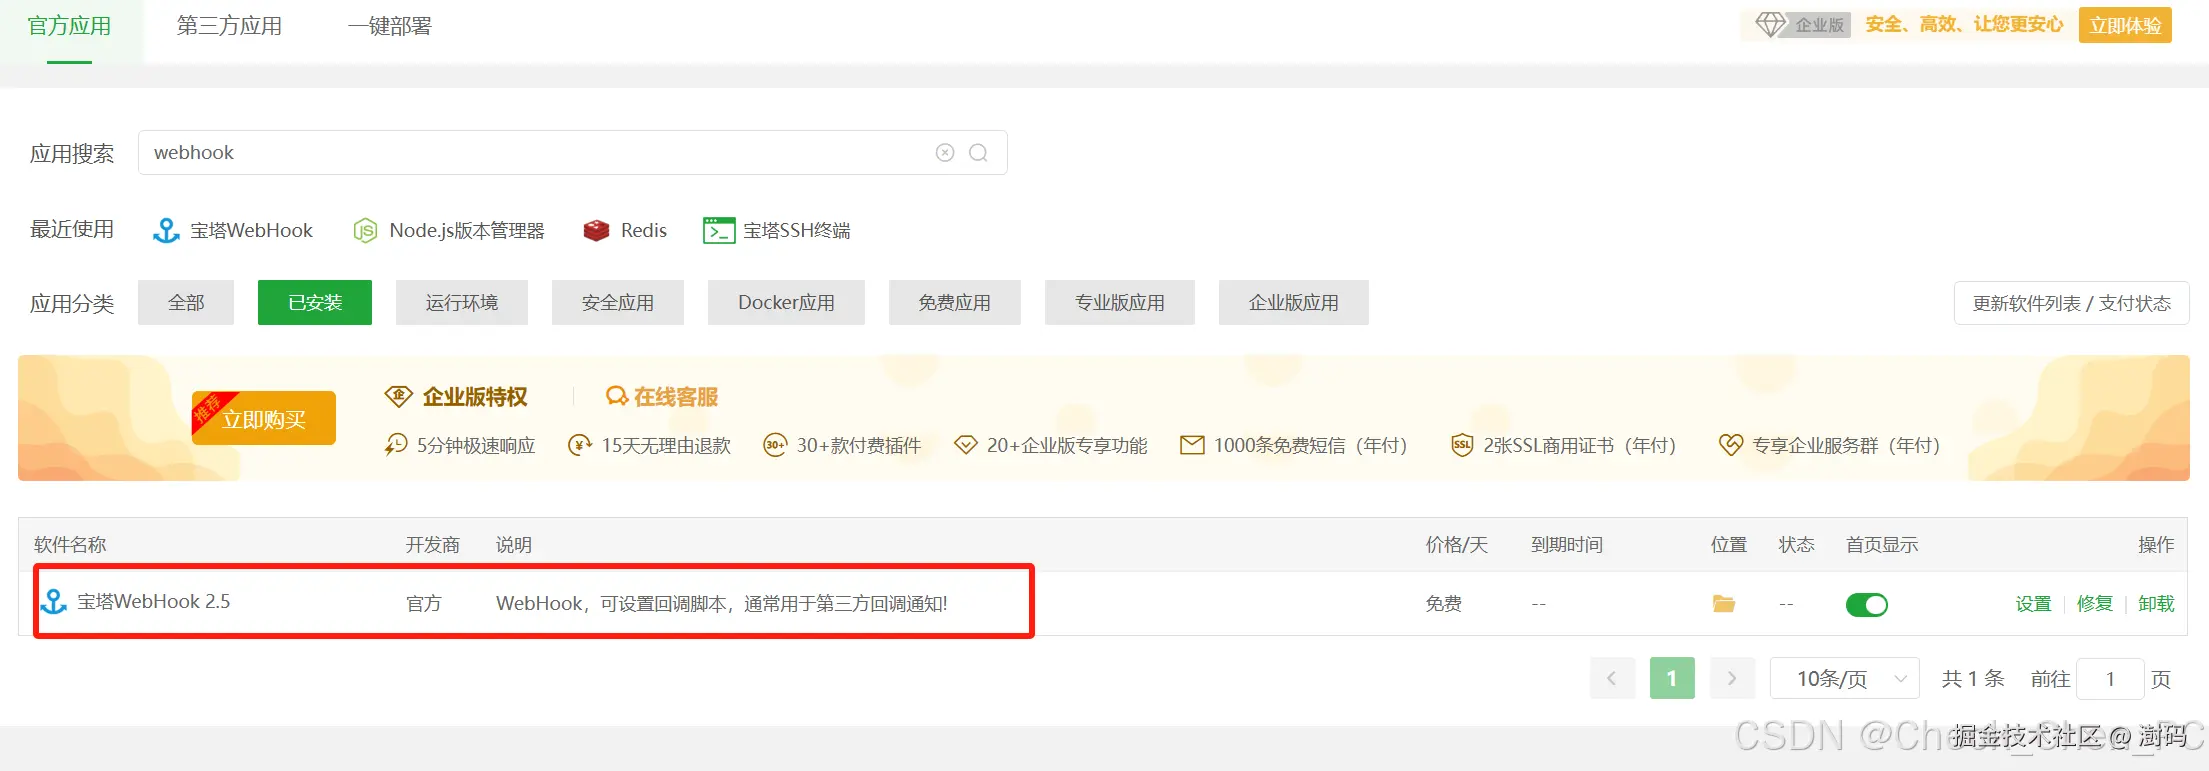Select the 安全应用 category
Viewport: 2209px width, 771px height.
[618, 303]
